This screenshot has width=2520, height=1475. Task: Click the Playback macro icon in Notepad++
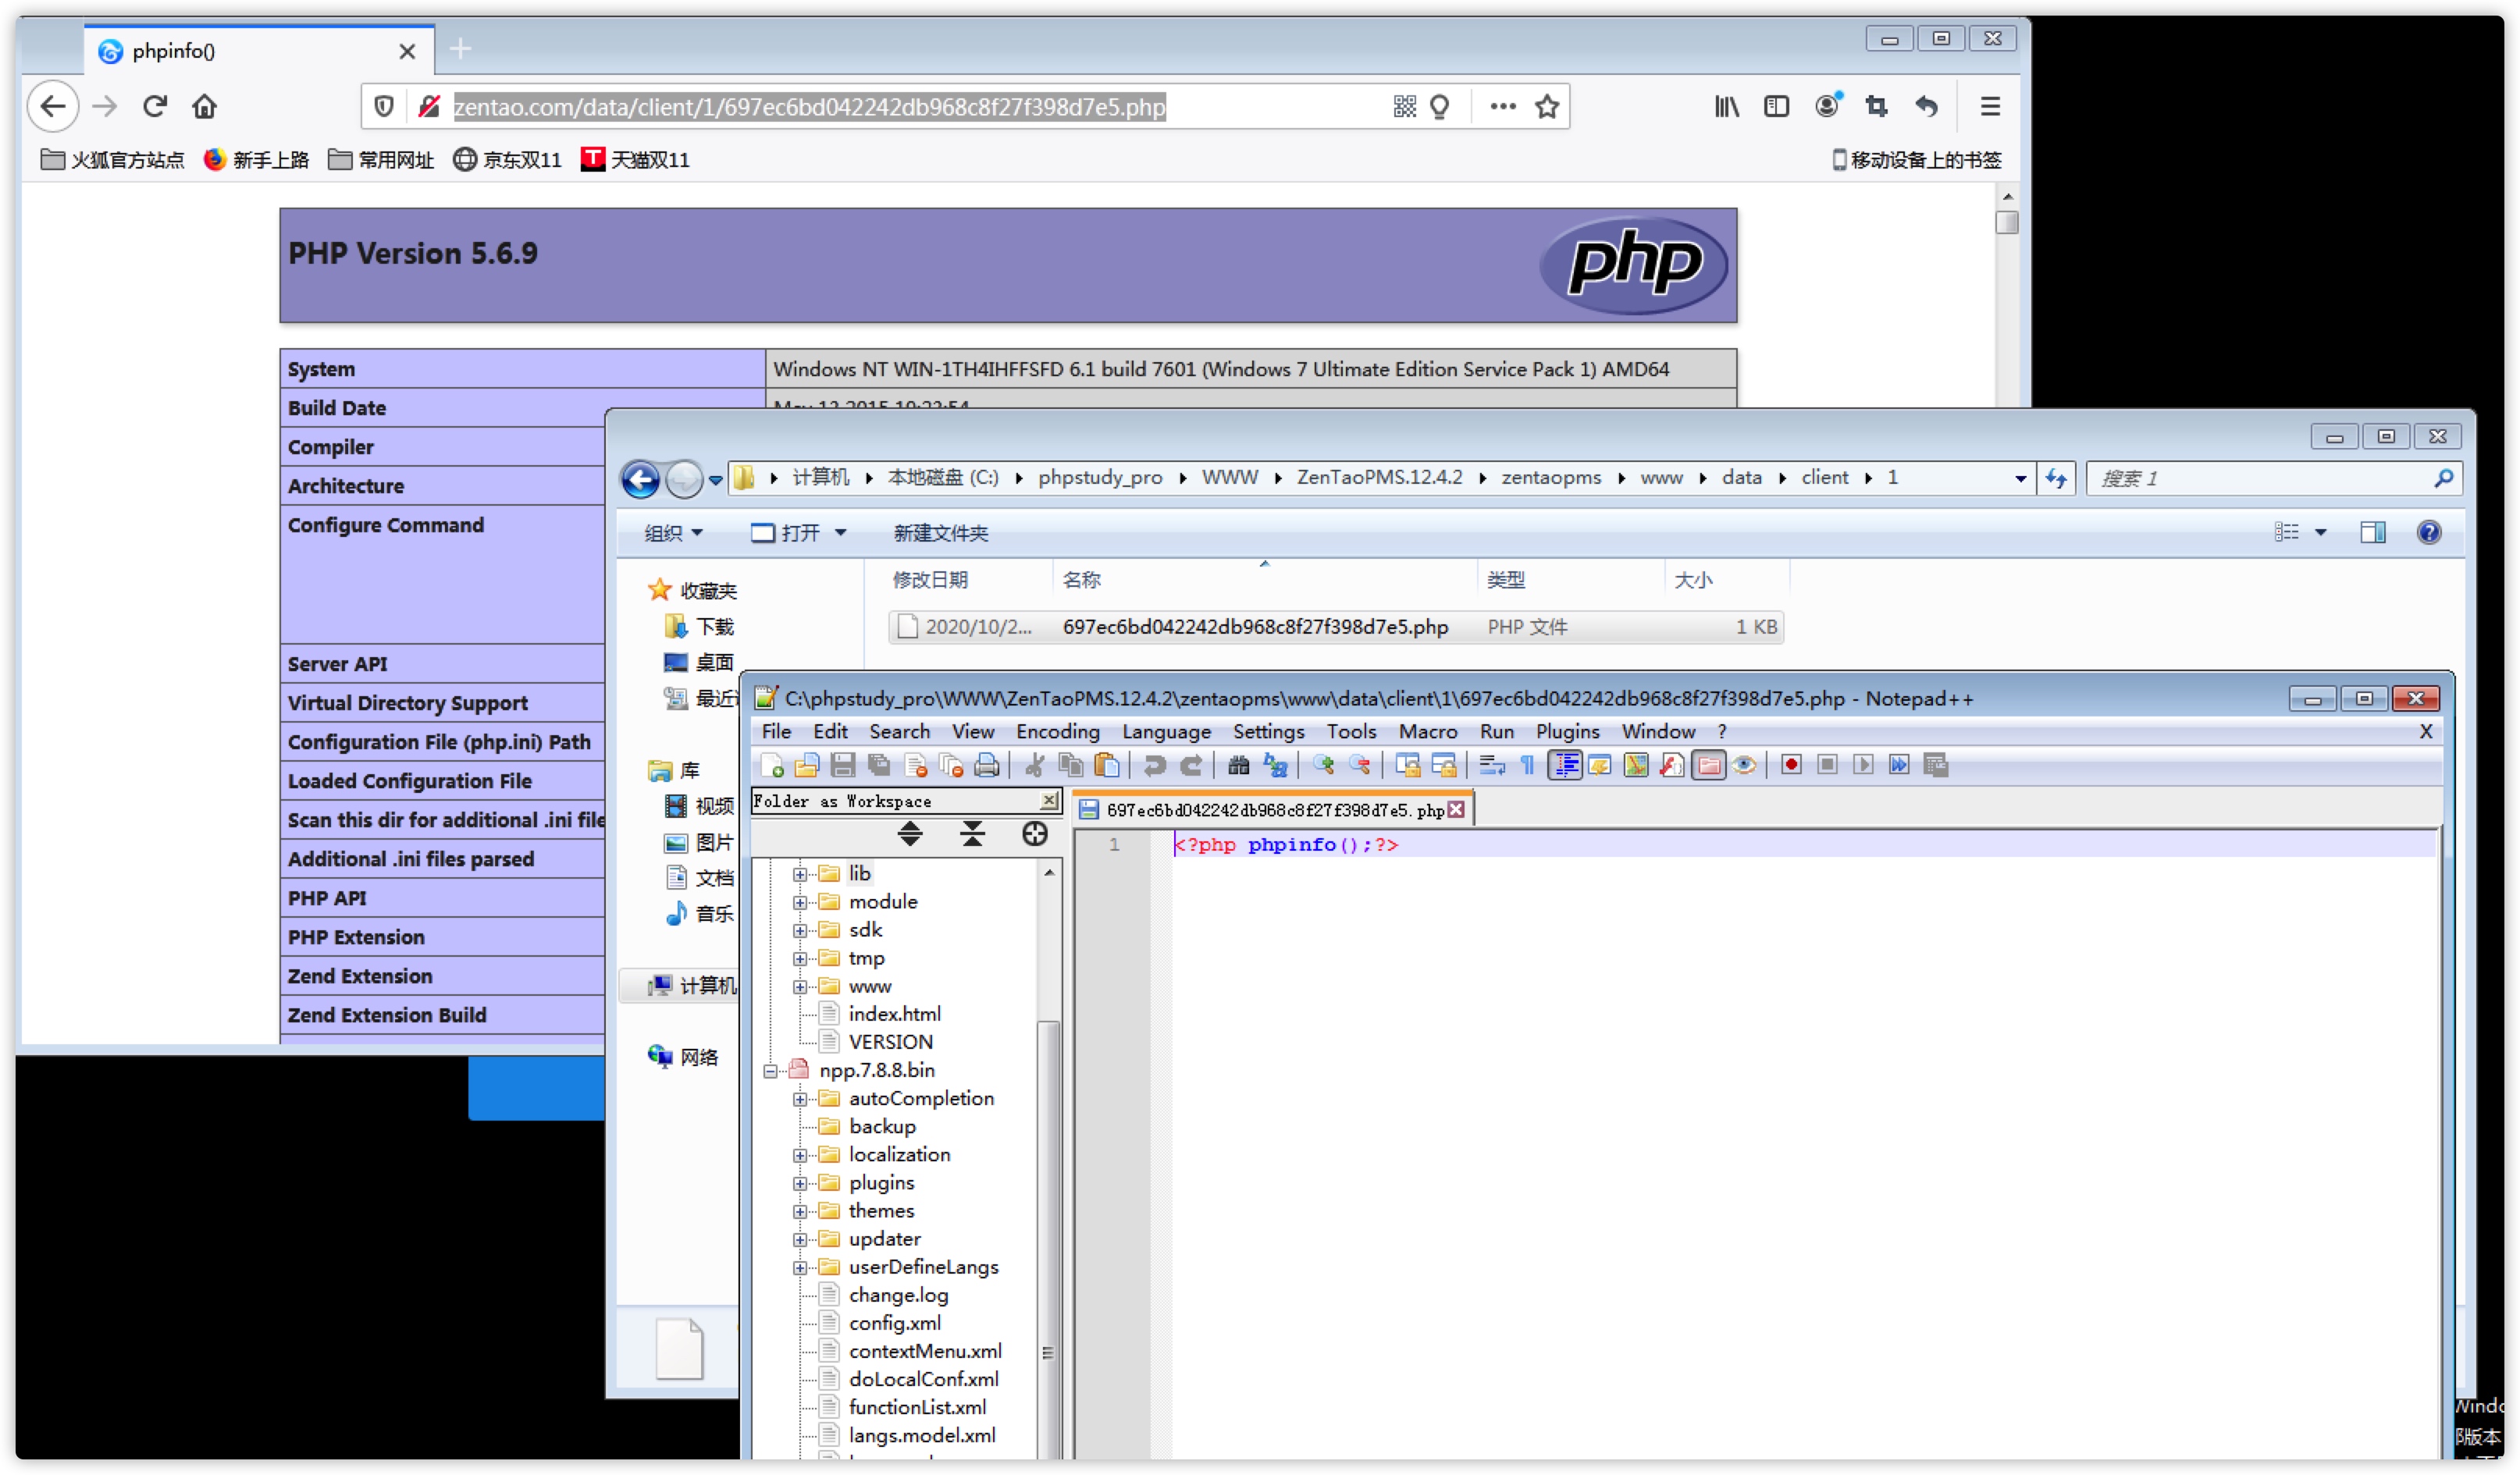click(1863, 766)
